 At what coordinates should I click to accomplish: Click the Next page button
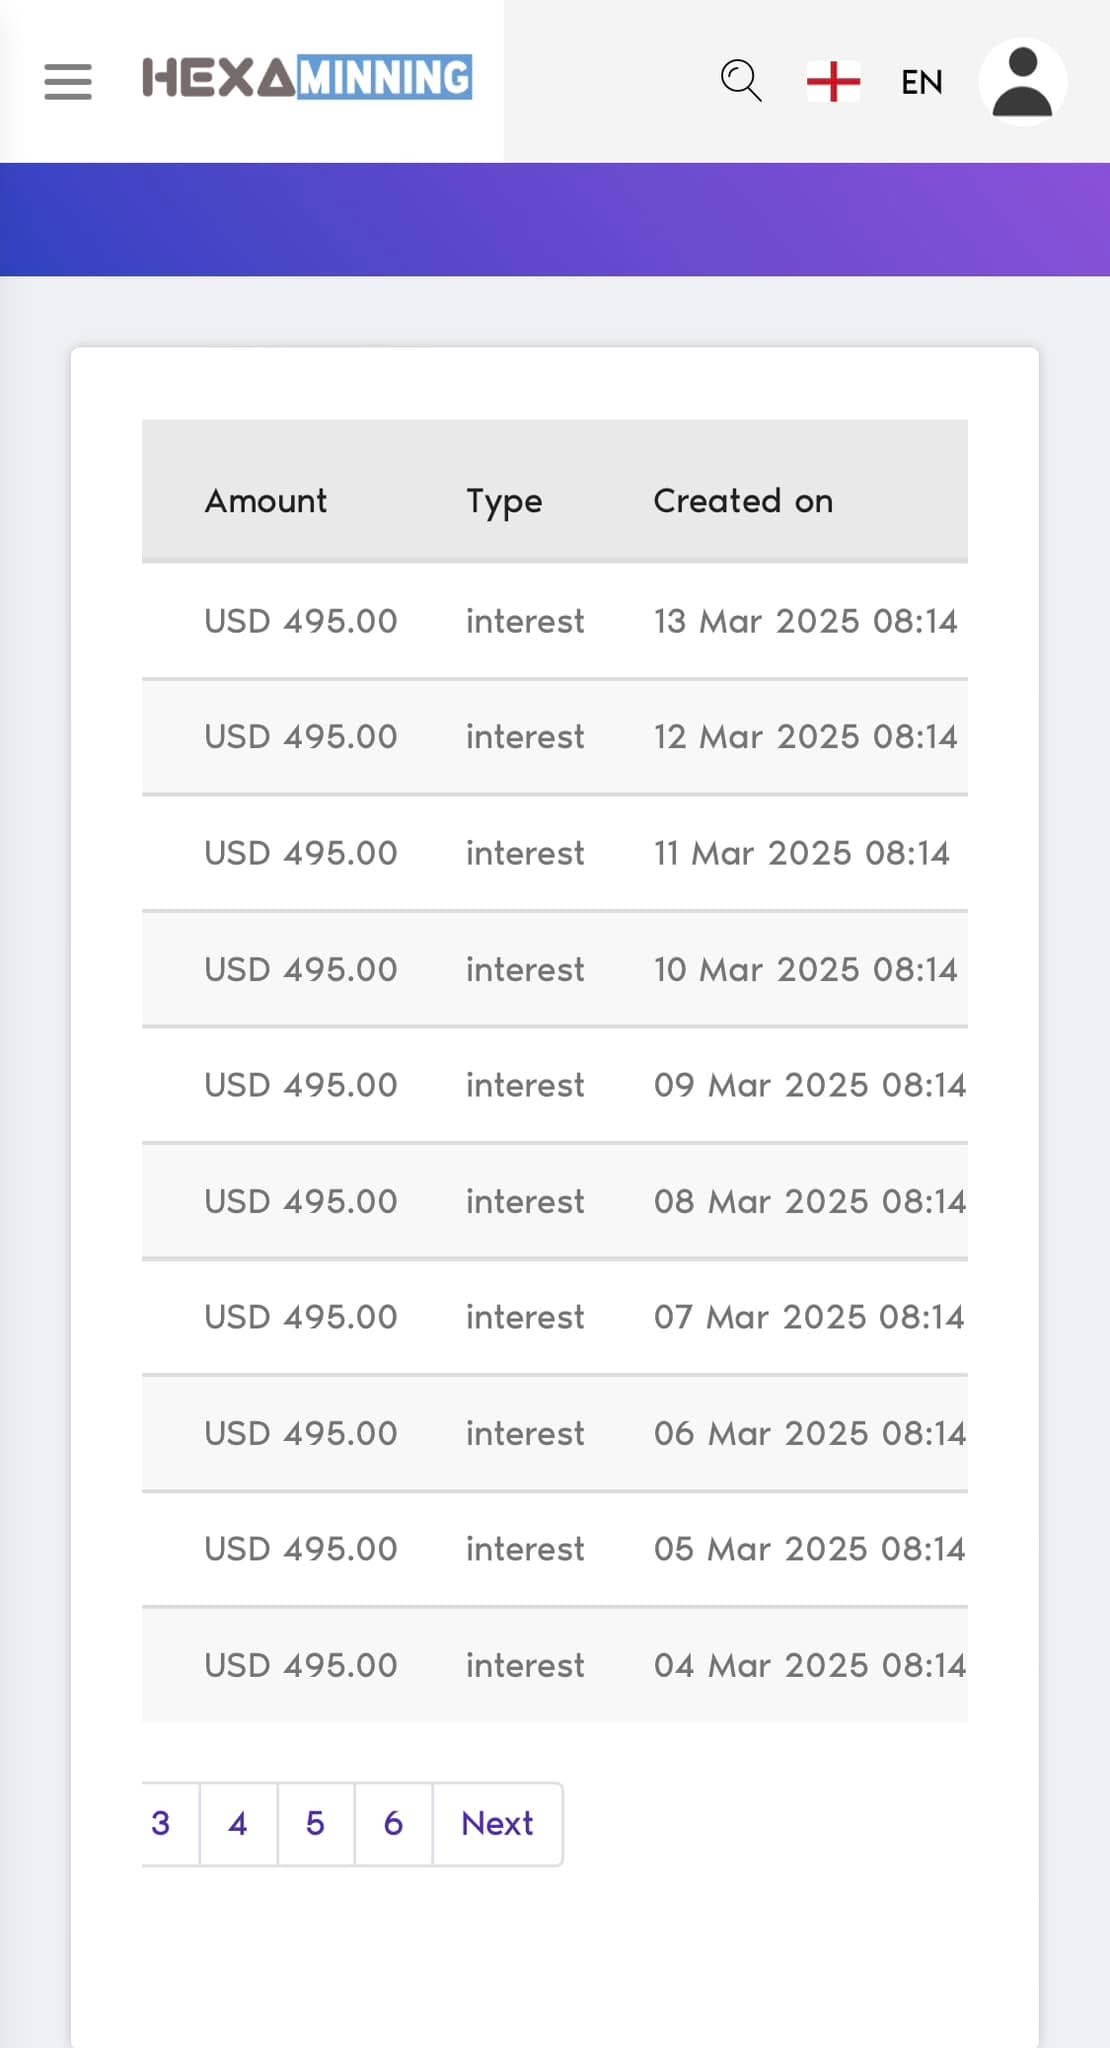coord(497,1823)
